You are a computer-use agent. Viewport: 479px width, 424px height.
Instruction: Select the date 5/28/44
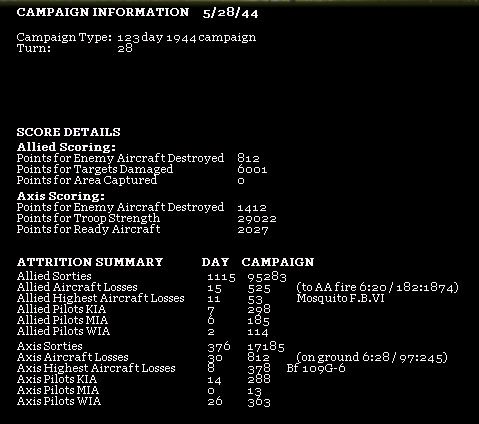[x=230, y=13]
